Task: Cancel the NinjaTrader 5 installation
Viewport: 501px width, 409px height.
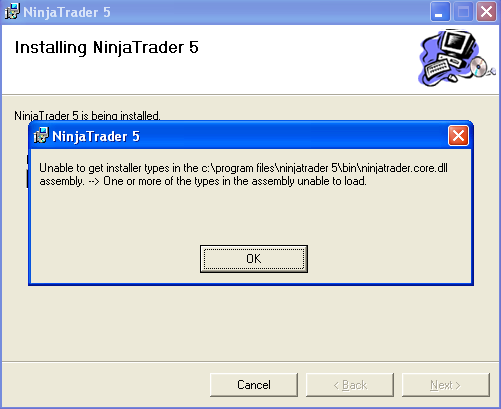Action: [254, 385]
